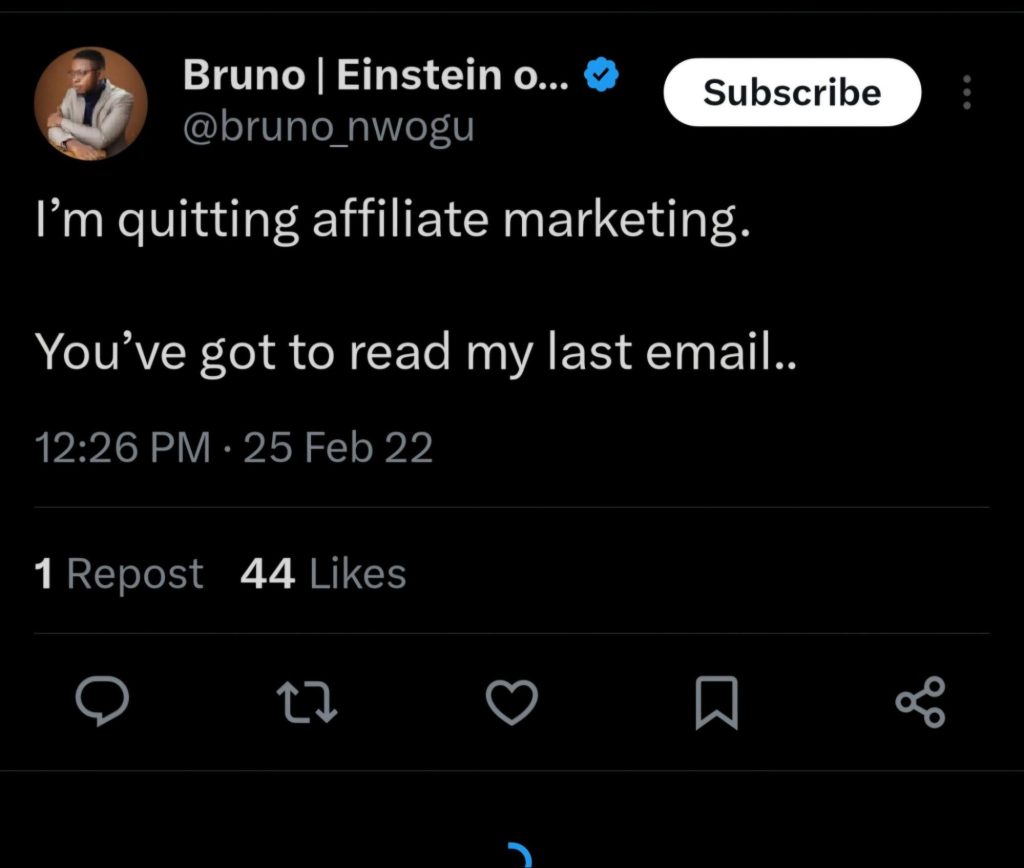Click 'I'm quitting' at the tweet start

[166, 222]
